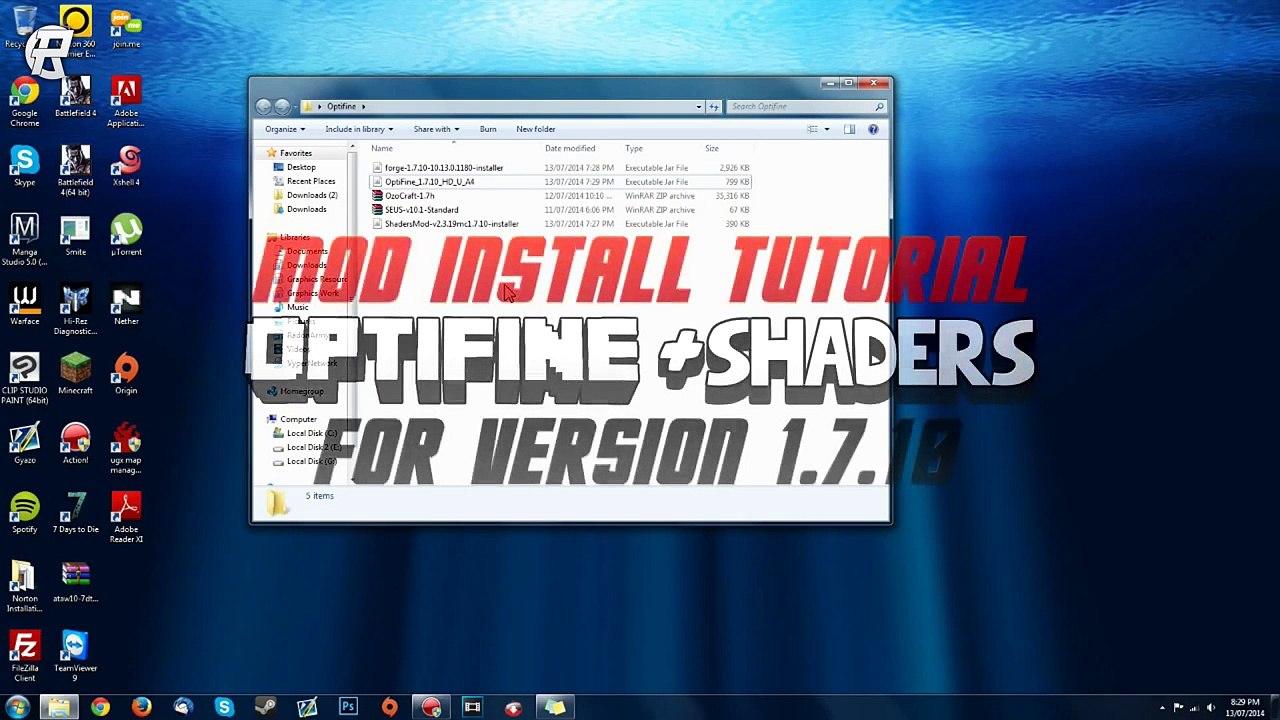Open Photoshop from the taskbar
1280x720 pixels.
(348, 708)
